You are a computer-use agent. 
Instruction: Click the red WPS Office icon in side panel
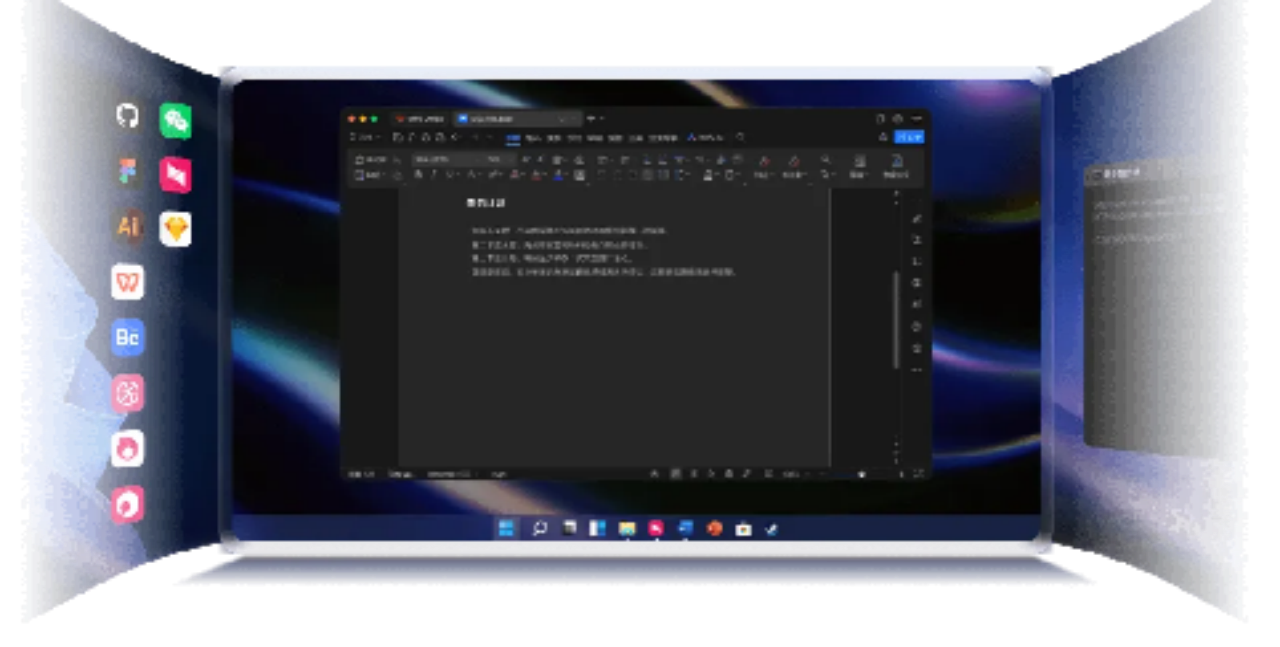(127, 282)
